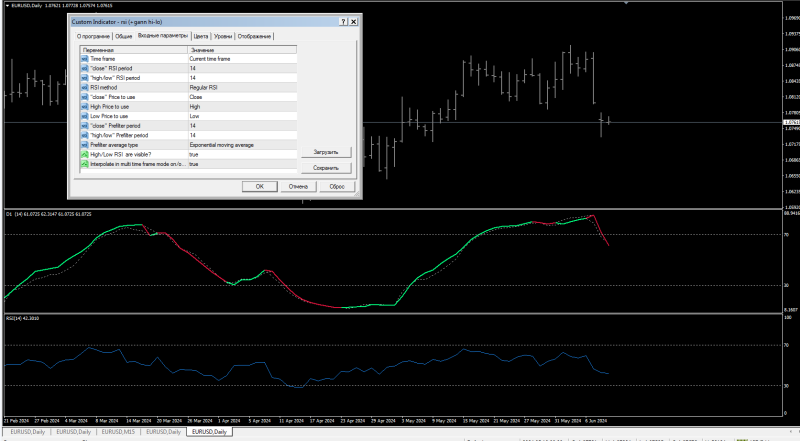Click the icon beside Low Price to use
This screenshot has width=800, height=441.
click(84, 116)
